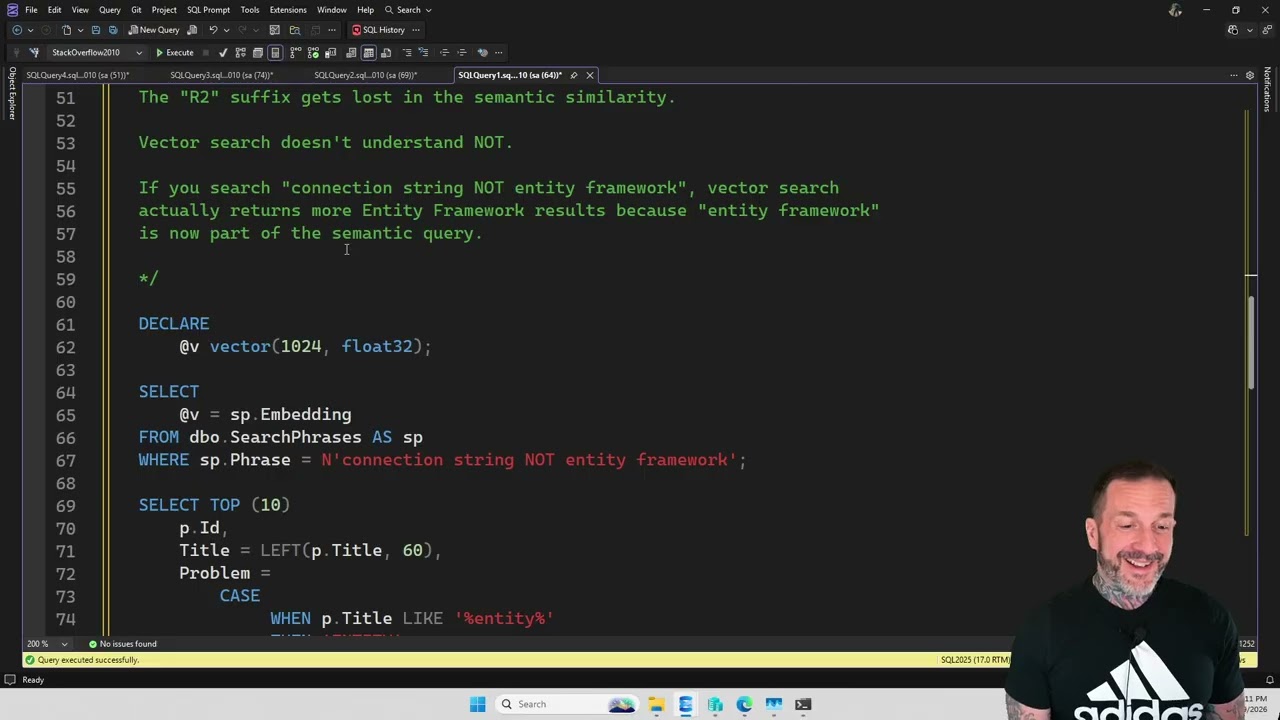The height and width of the screenshot is (720, 1280).
Task: Open the zoom level 200 % dropdown
Action: point(47,644)
